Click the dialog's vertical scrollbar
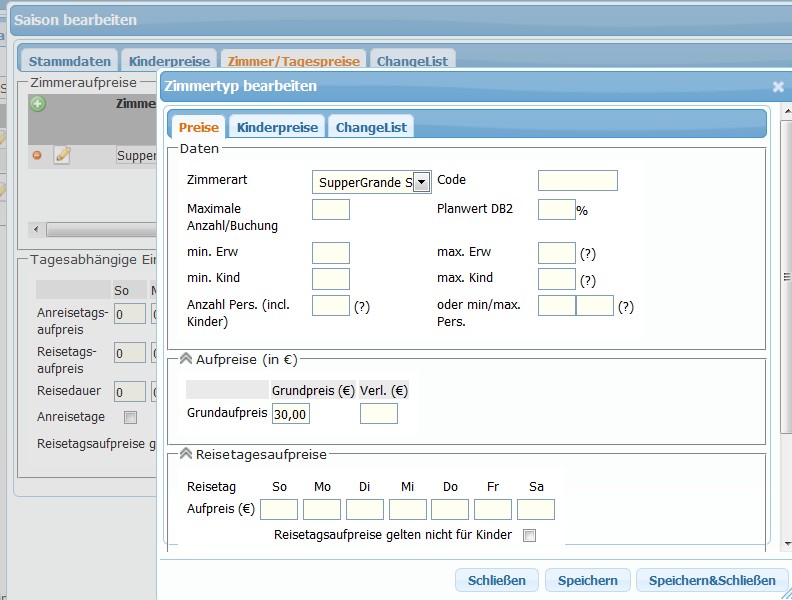This screenshot has width=792, height=600. click(x=786, y=300)
